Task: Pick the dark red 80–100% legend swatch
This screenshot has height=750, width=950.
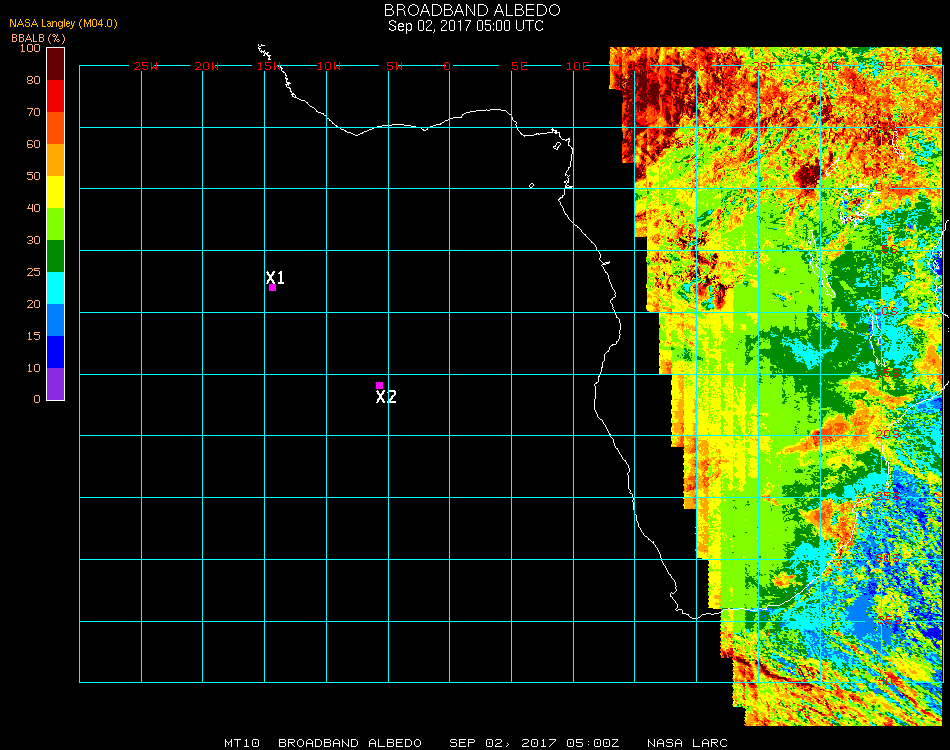Action: coord(56,64)
